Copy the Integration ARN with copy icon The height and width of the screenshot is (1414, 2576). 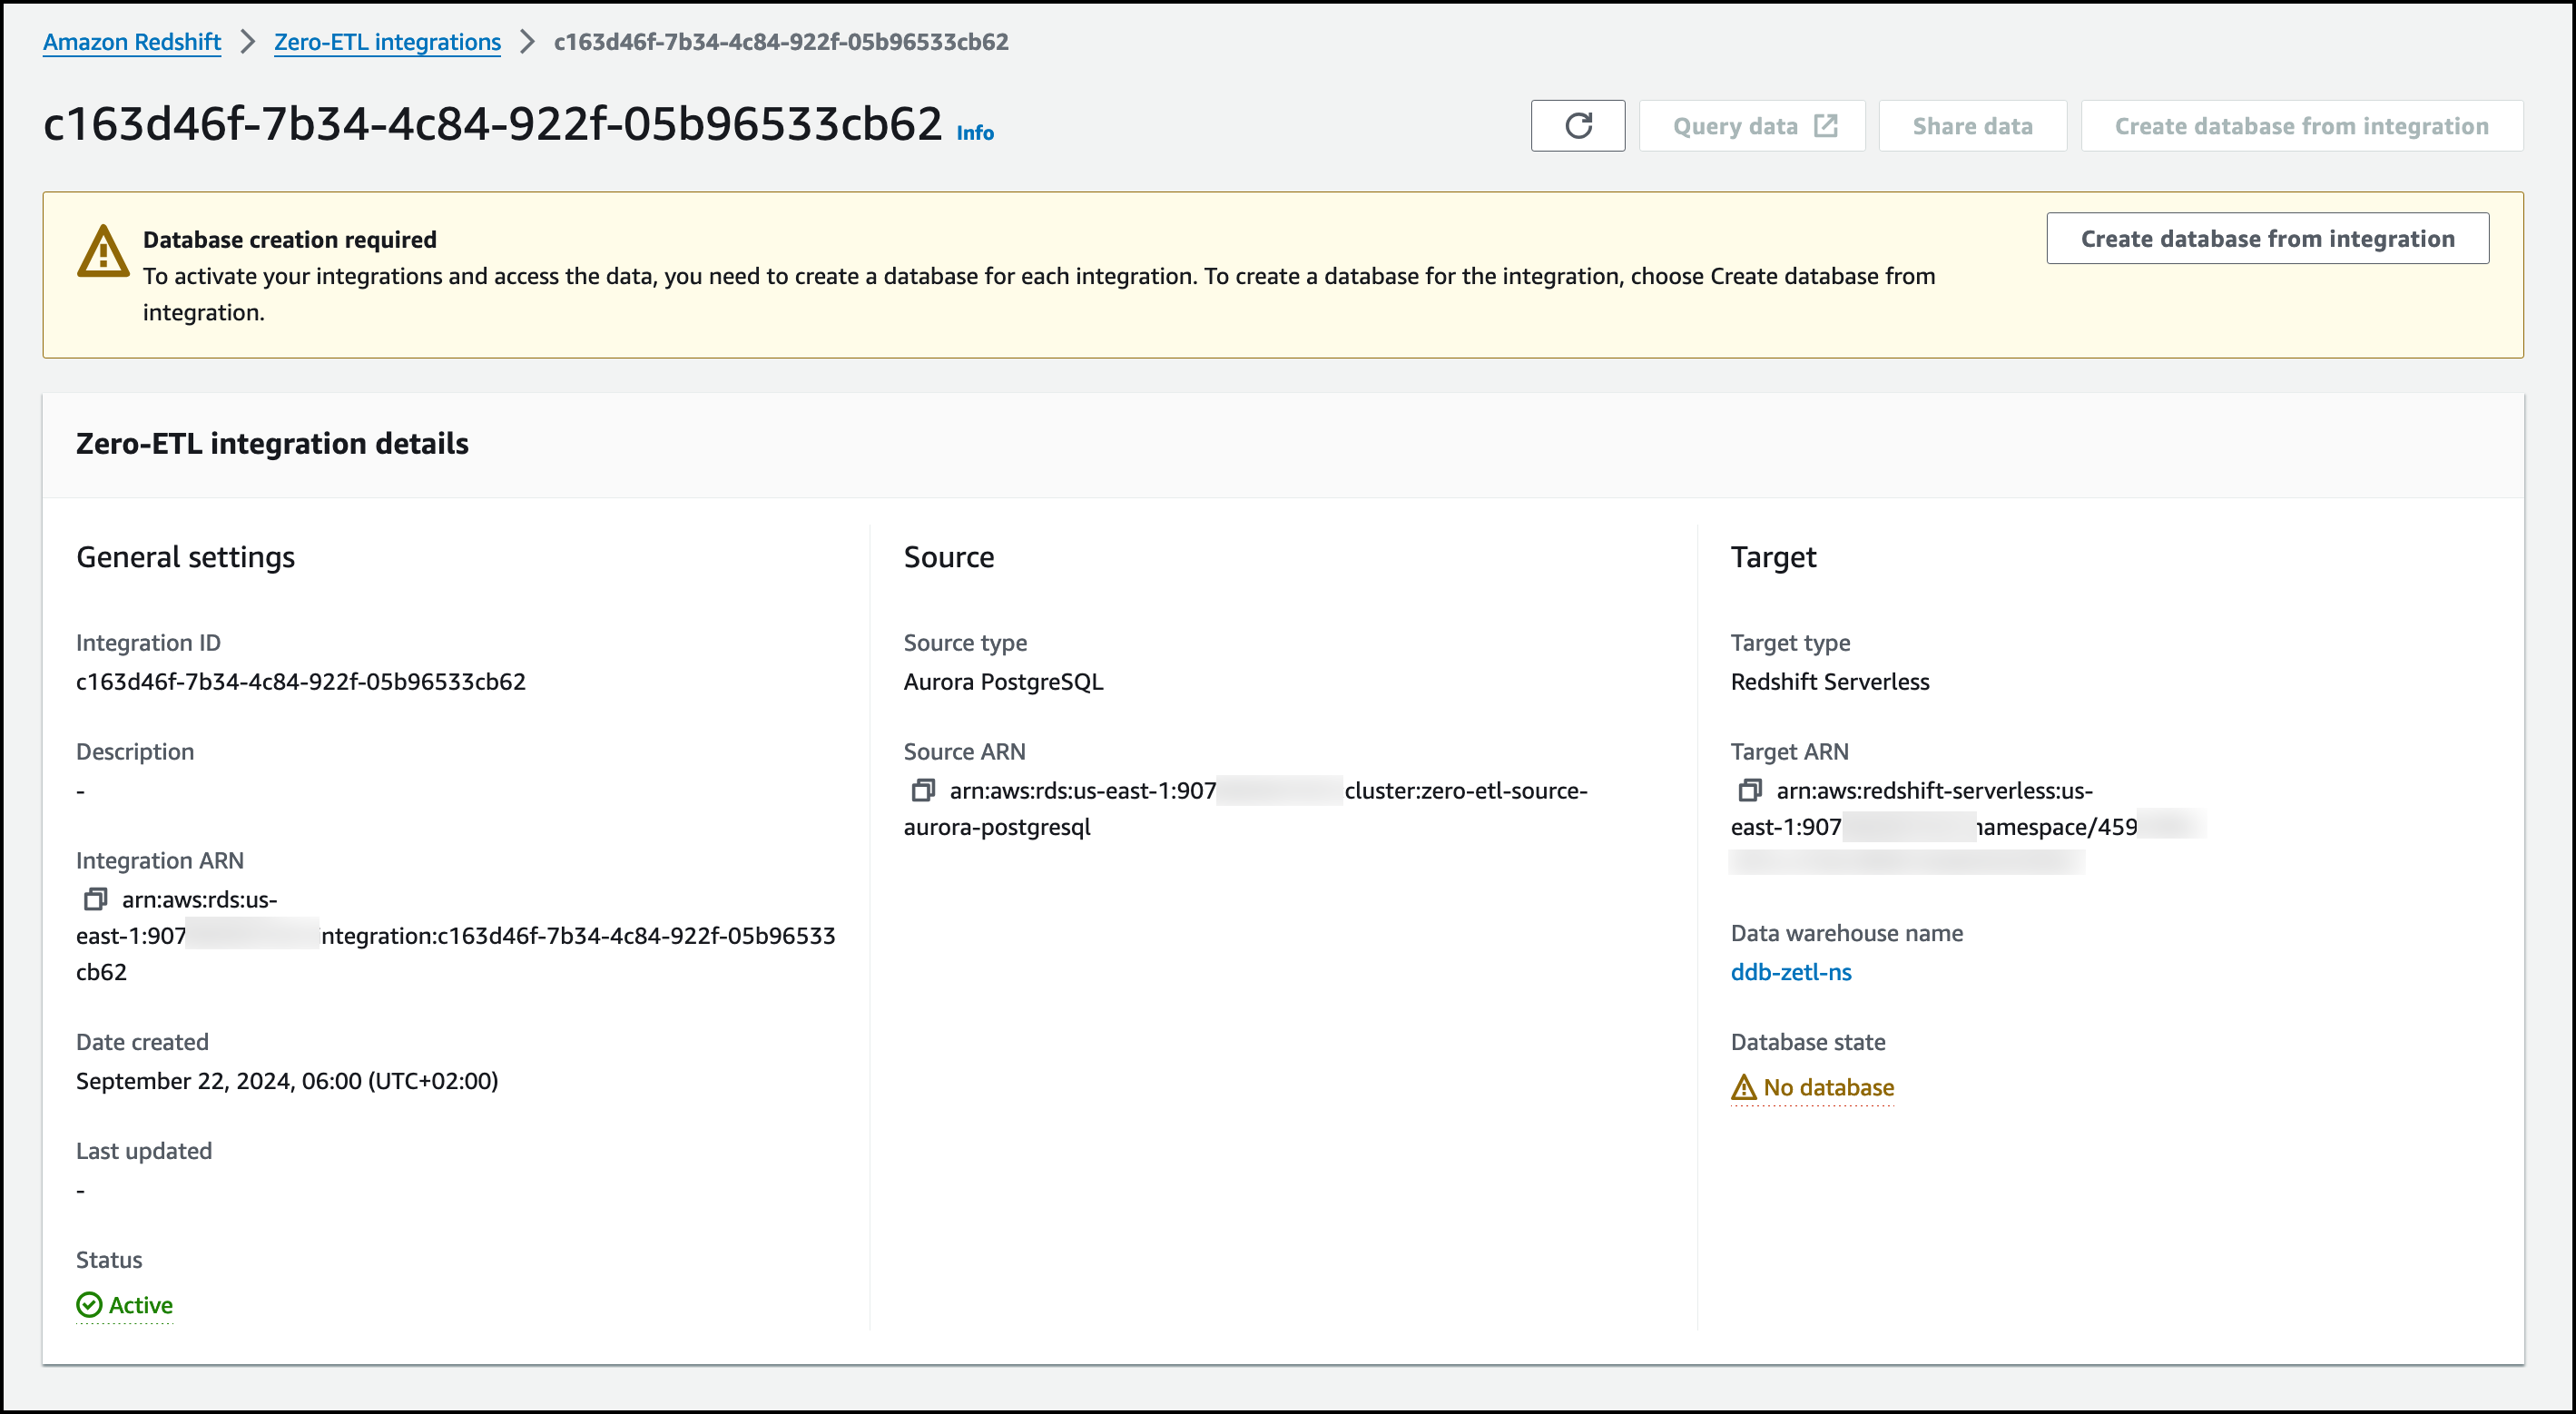coord(95,899)
